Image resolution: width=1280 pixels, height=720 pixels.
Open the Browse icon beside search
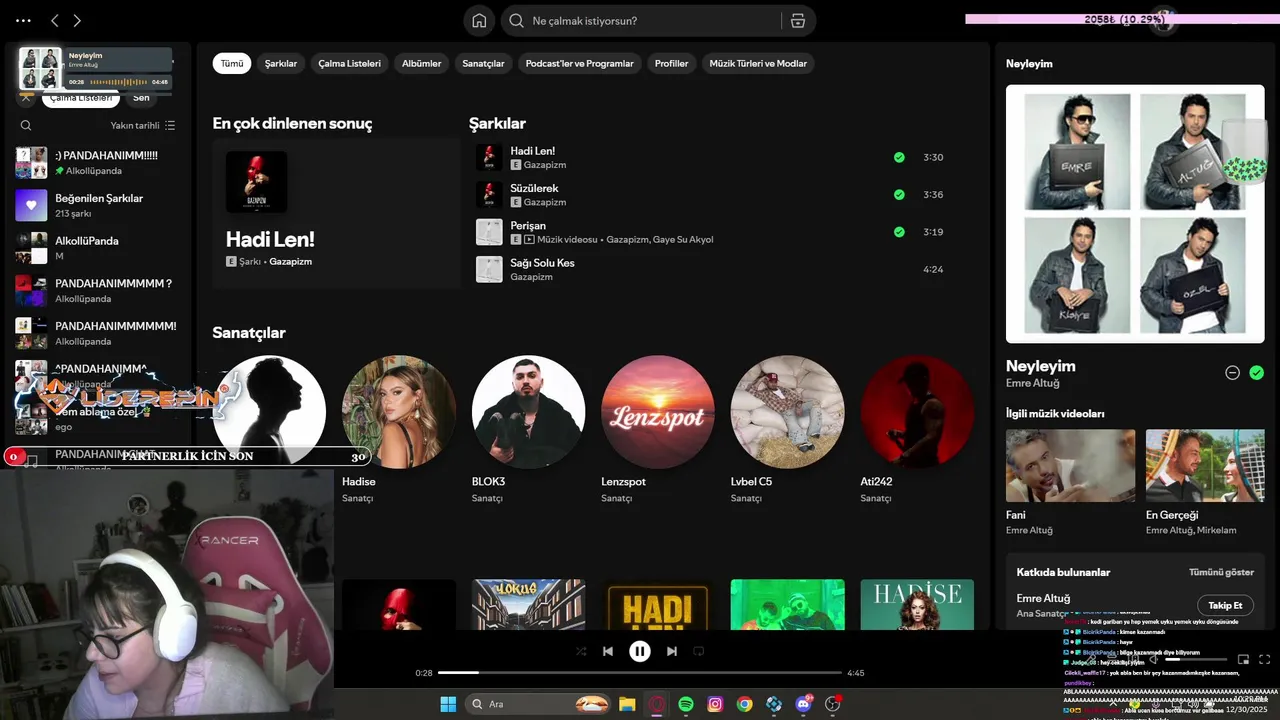point(797,21)
